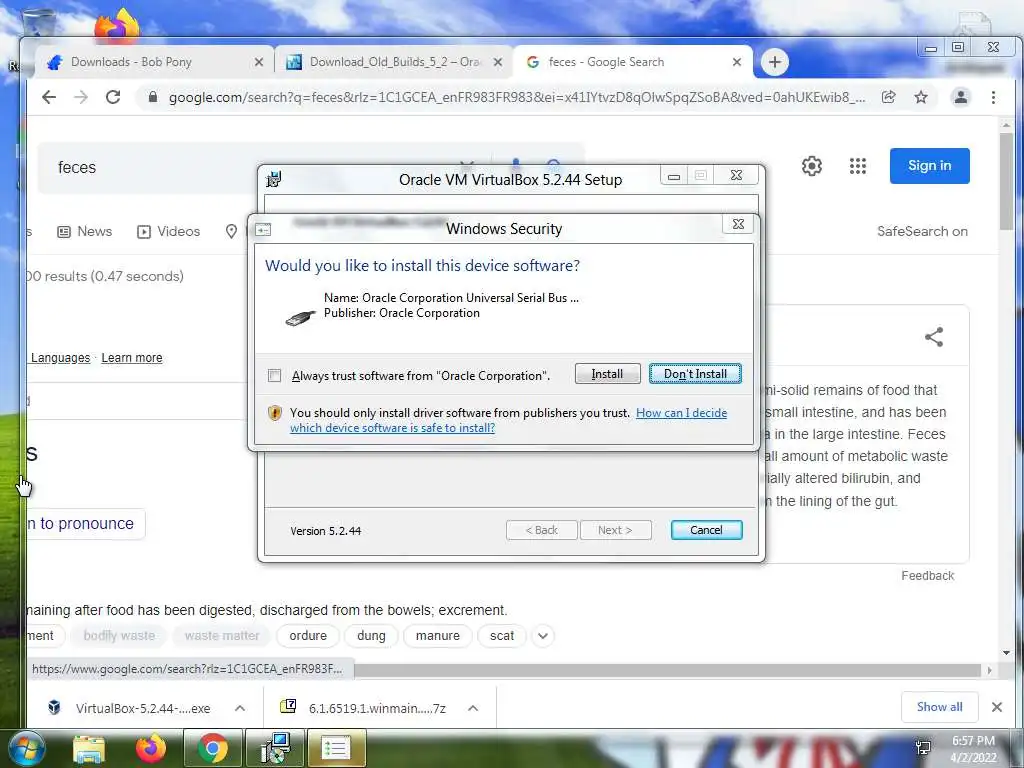Viewport: 1024px width, 768px height.
Task: Open the Languages link
Action: point(60,358)
